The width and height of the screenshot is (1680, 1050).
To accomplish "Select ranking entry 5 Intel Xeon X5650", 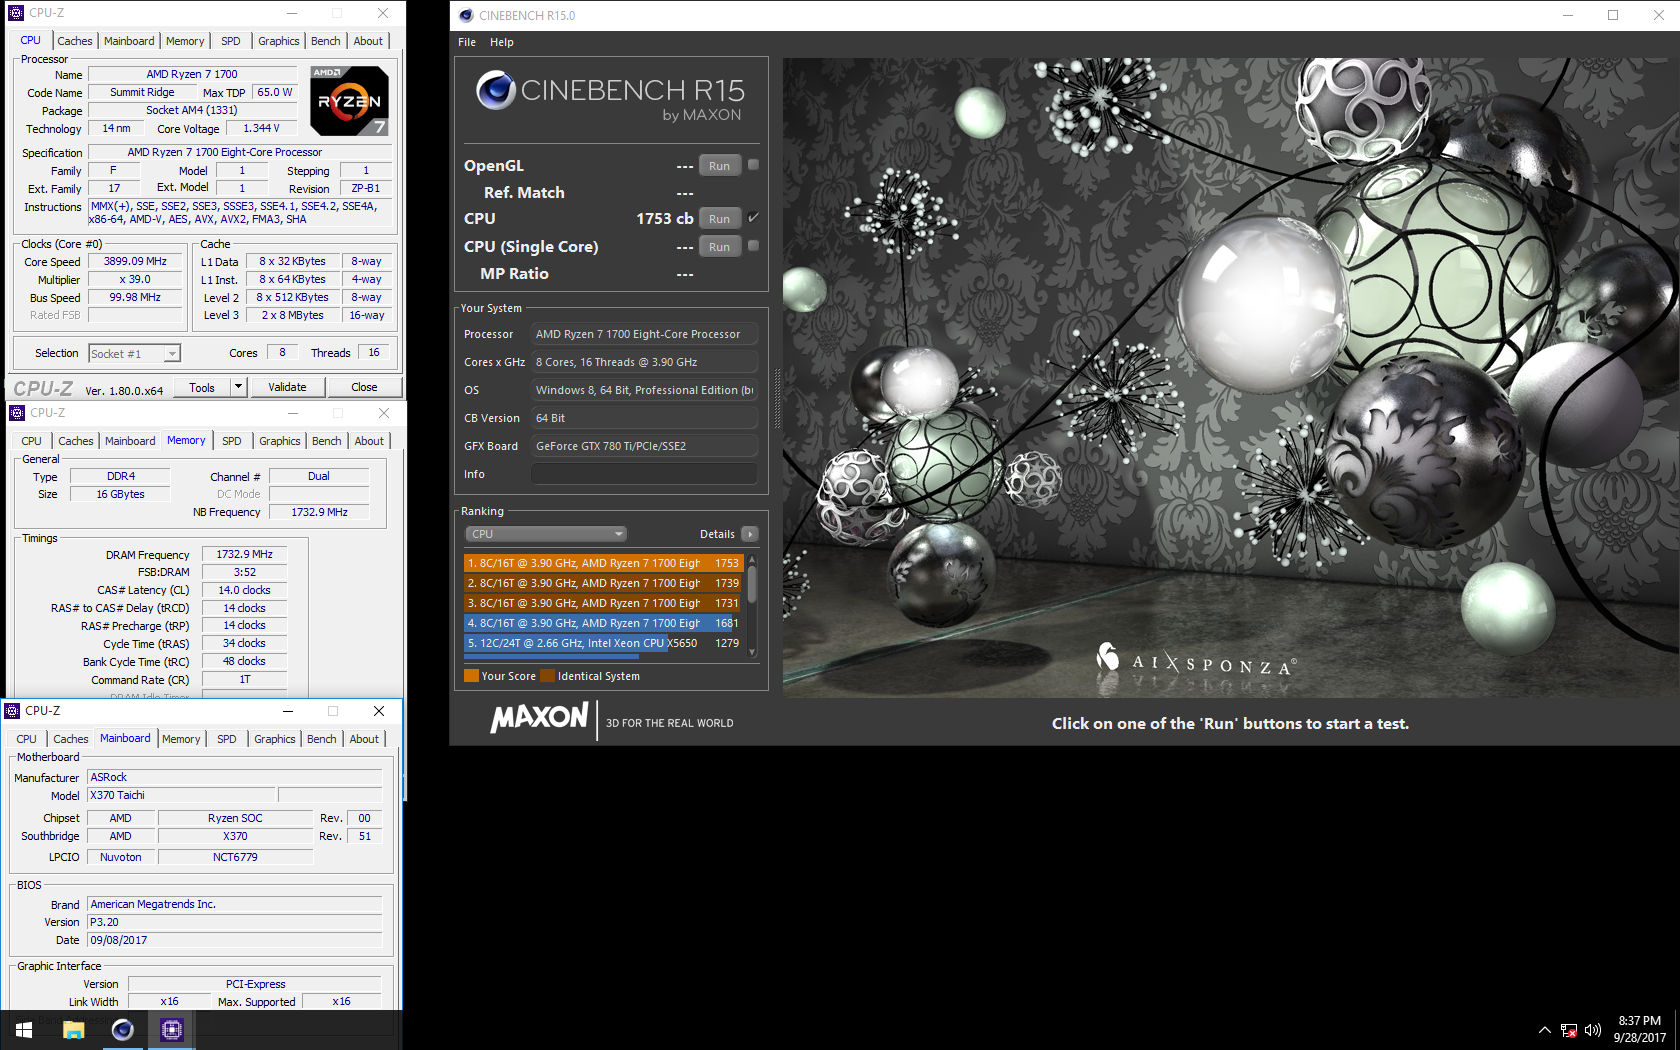I will click(x=603, y=643).
